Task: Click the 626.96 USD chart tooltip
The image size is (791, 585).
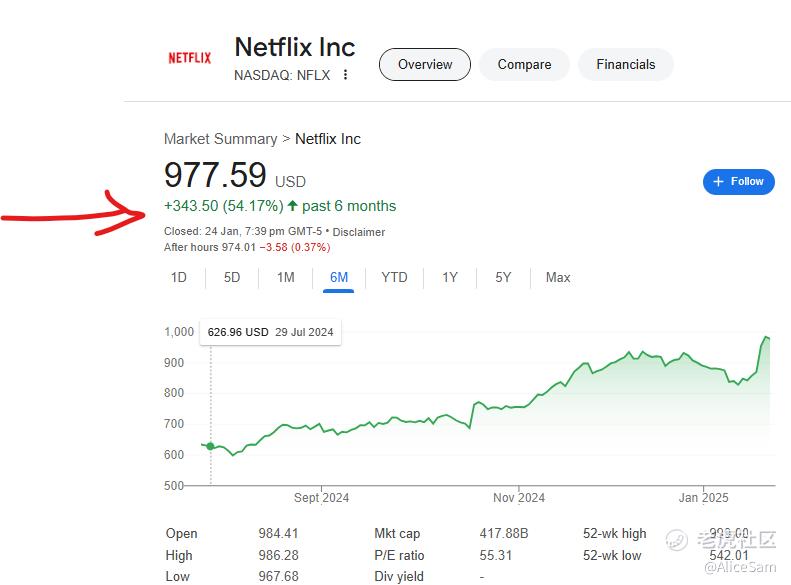Action: (x=270, y=332)
